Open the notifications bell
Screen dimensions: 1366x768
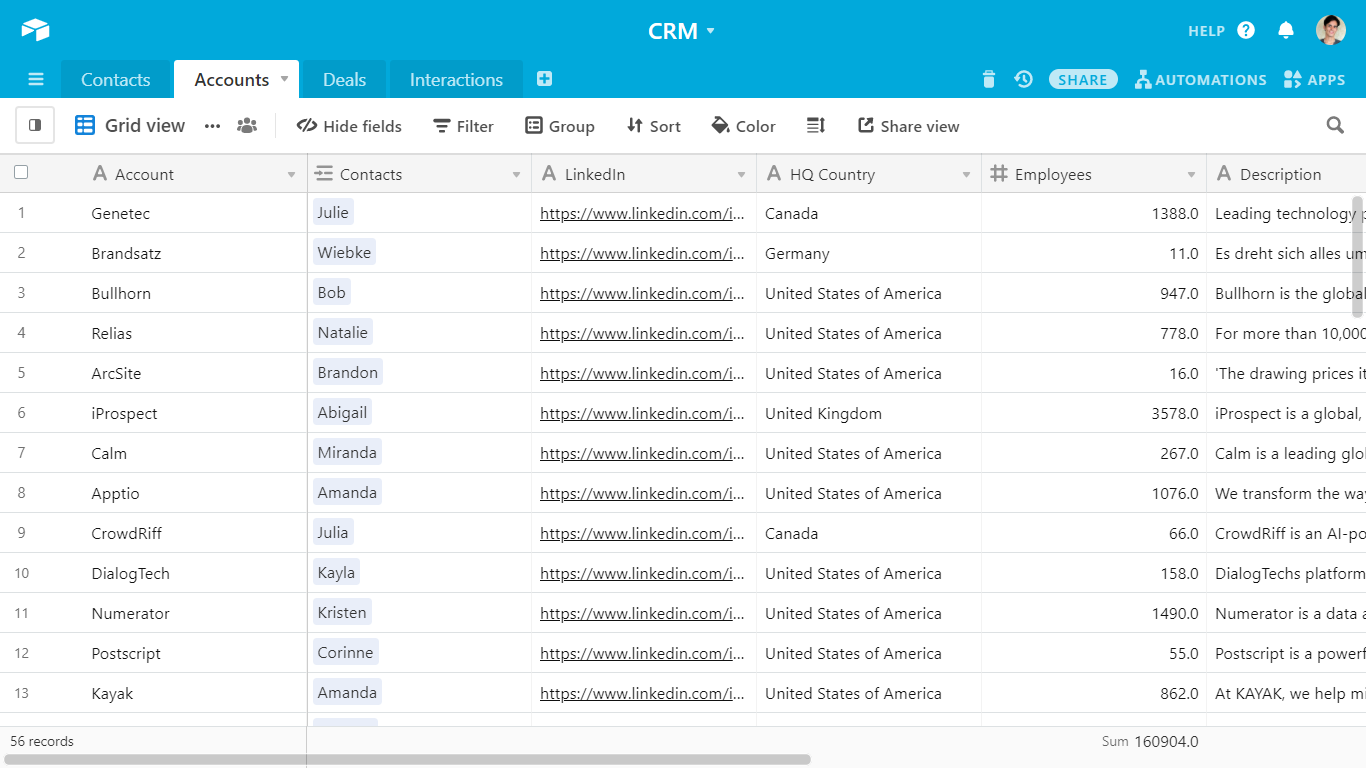coord(1286,30)
